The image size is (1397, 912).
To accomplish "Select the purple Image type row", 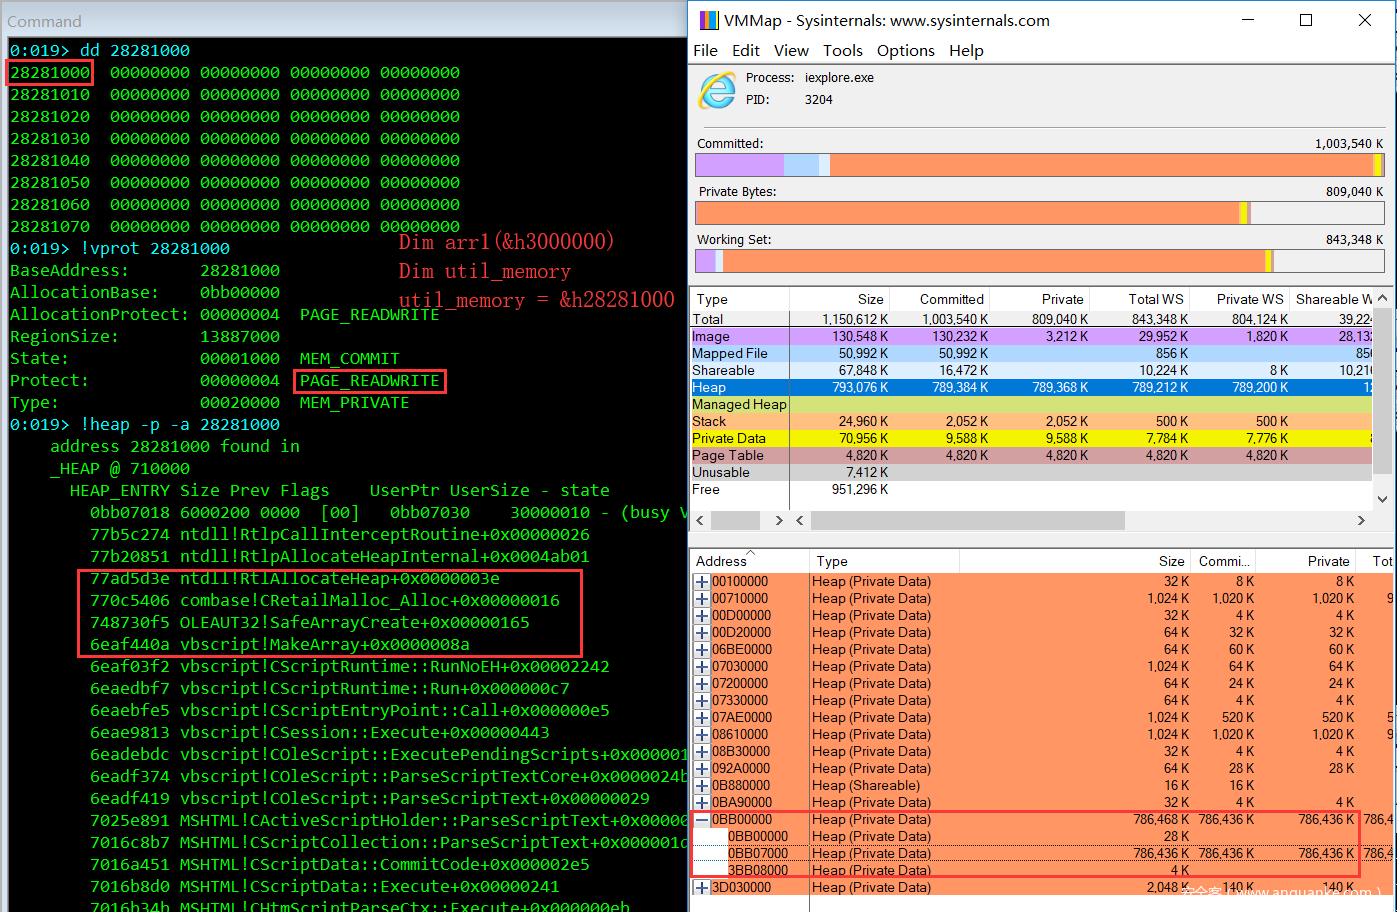I will point(740,337).
